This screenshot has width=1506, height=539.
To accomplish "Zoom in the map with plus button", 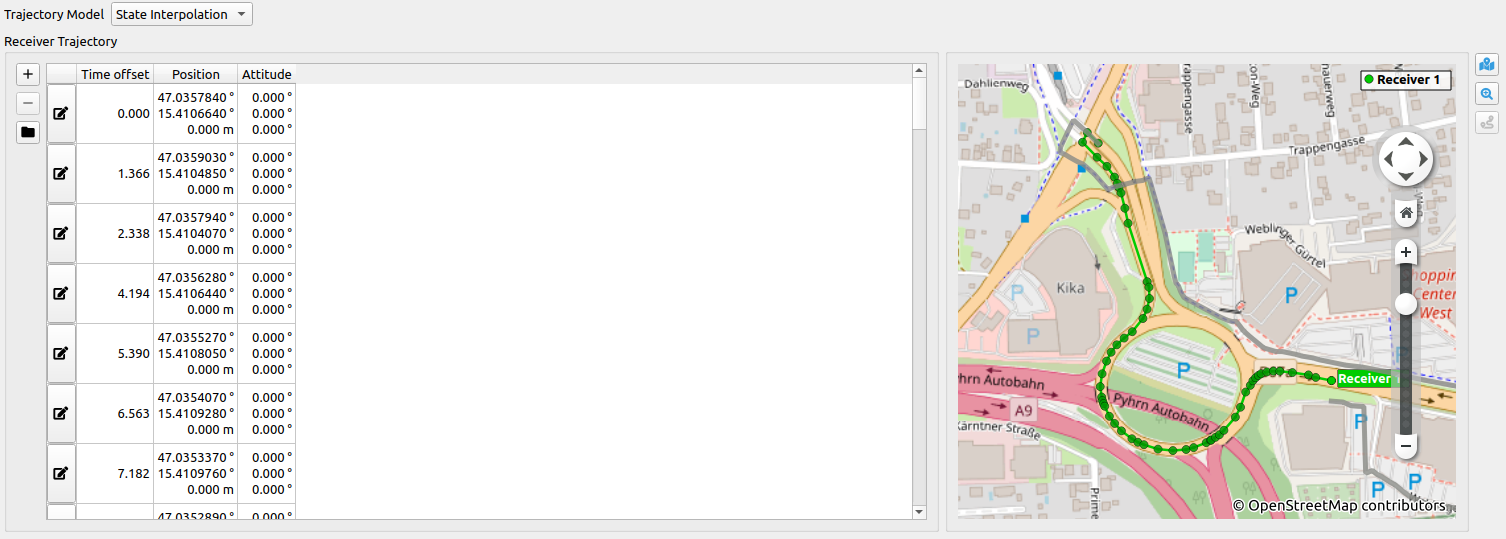I will [x=1406, y=252].
